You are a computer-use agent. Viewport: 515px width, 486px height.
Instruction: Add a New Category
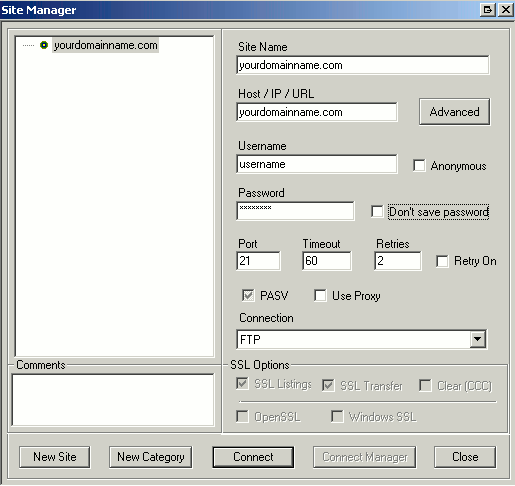(151, 457)
